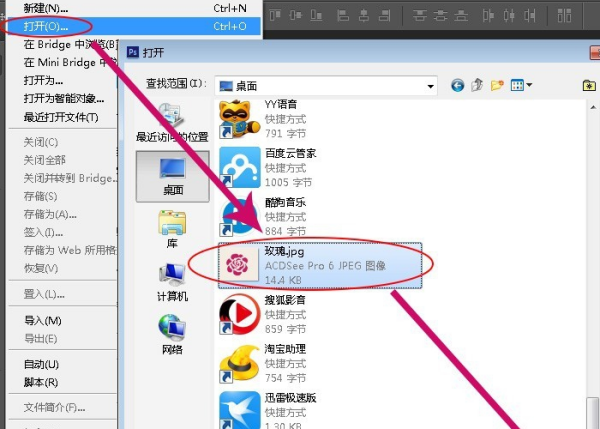Open the 查找范围 location dropdown
This screenshot has width=600, height=429.
(430, 86)
